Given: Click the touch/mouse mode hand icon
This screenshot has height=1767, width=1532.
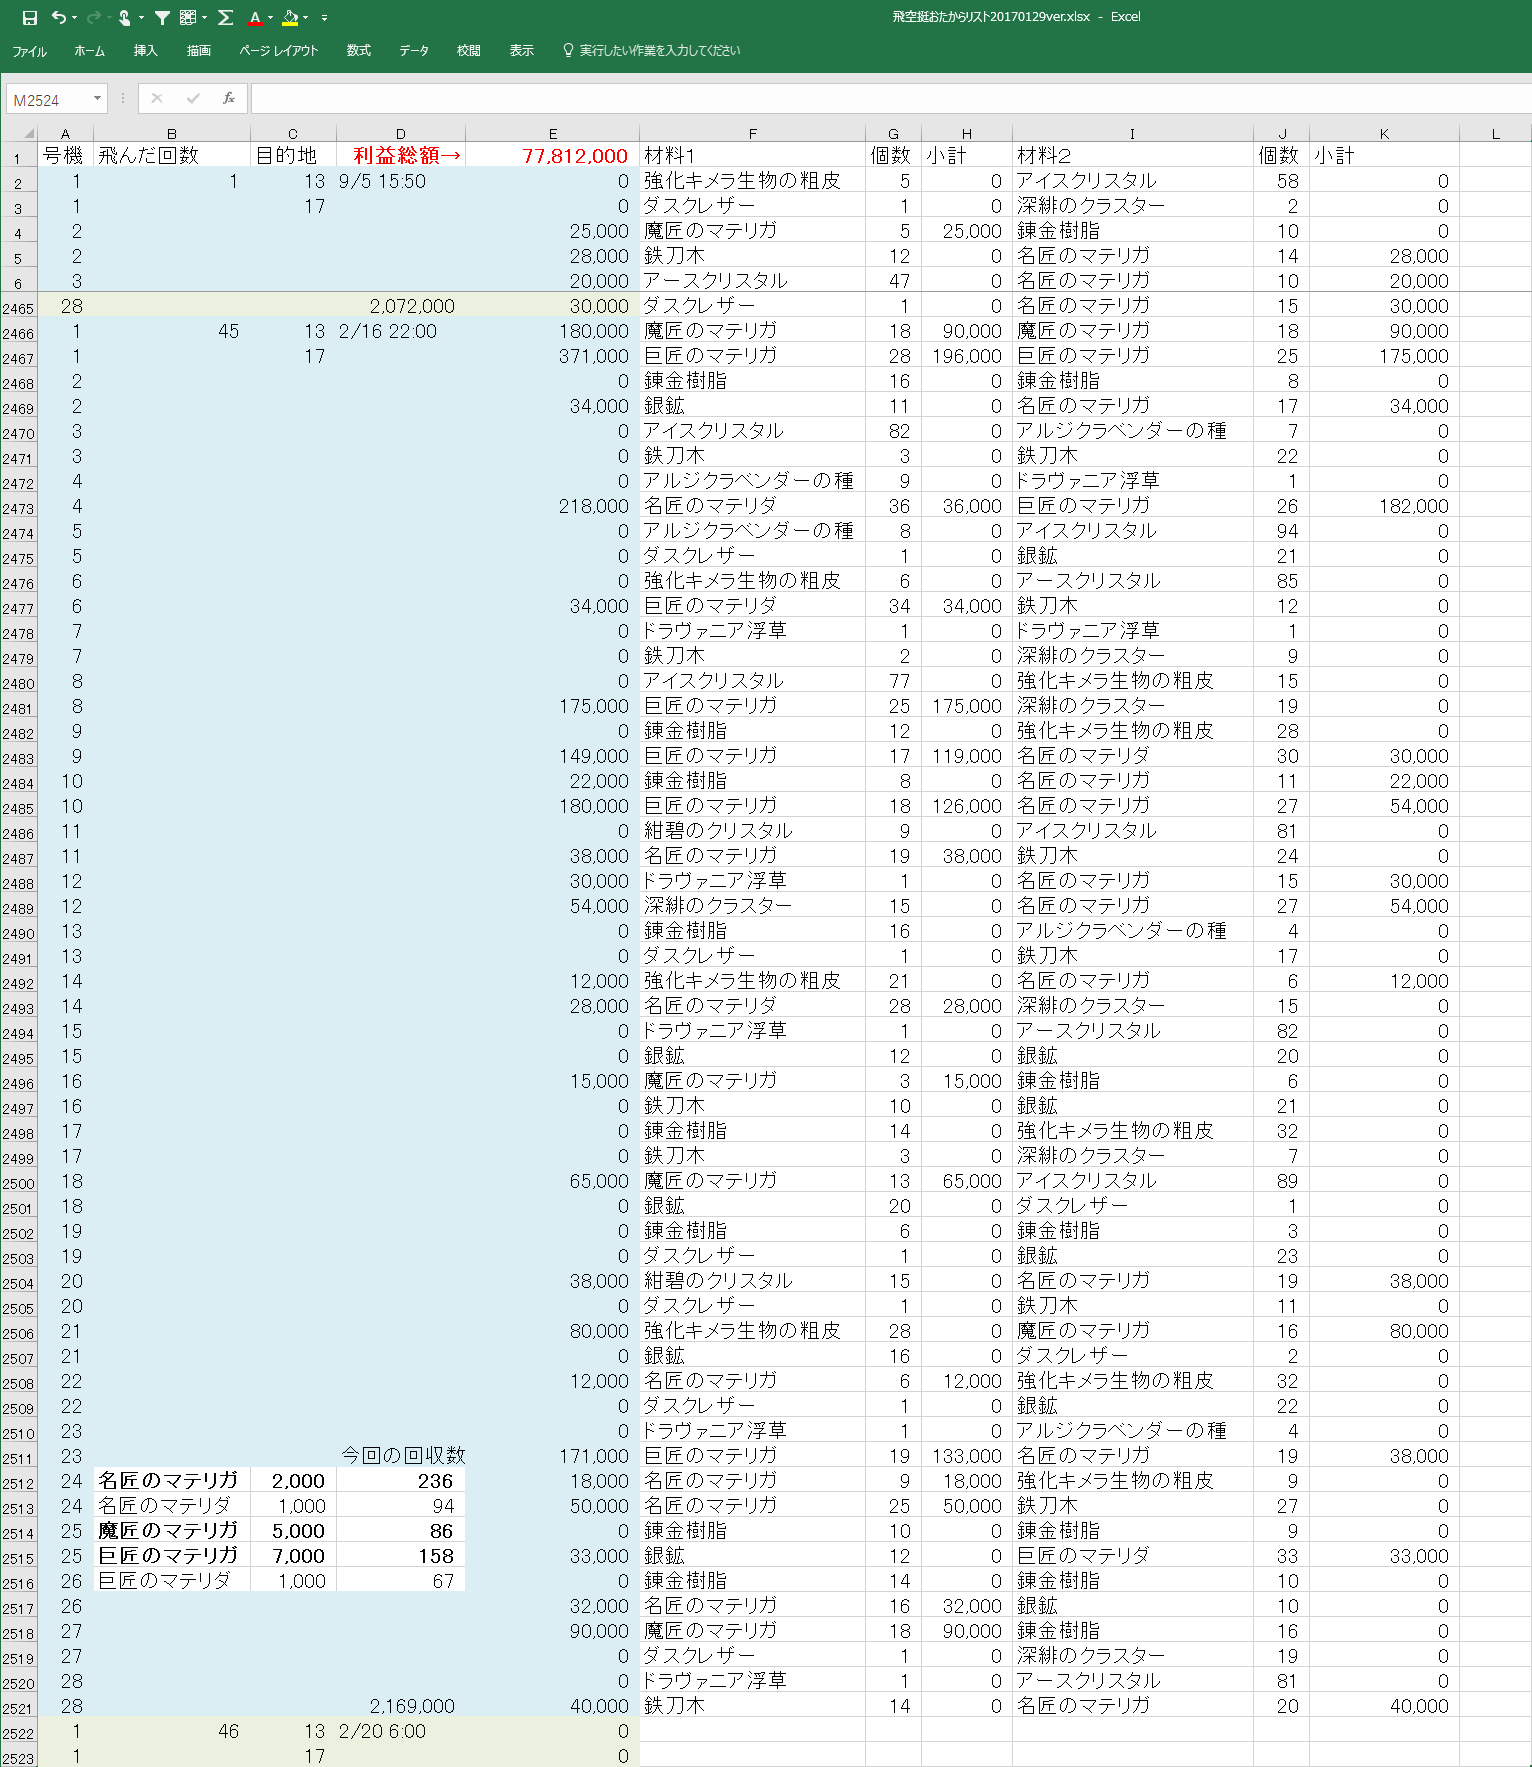Looking at the screenshot, I should (x=125, y=17).
